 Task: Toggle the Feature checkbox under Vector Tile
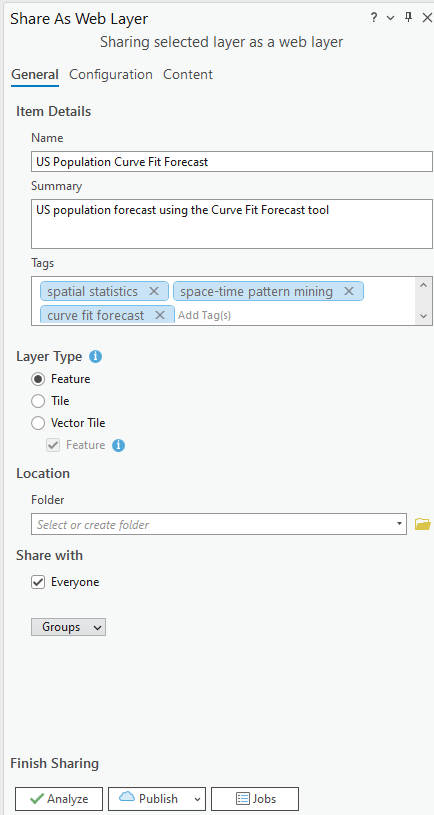[53, 445]
